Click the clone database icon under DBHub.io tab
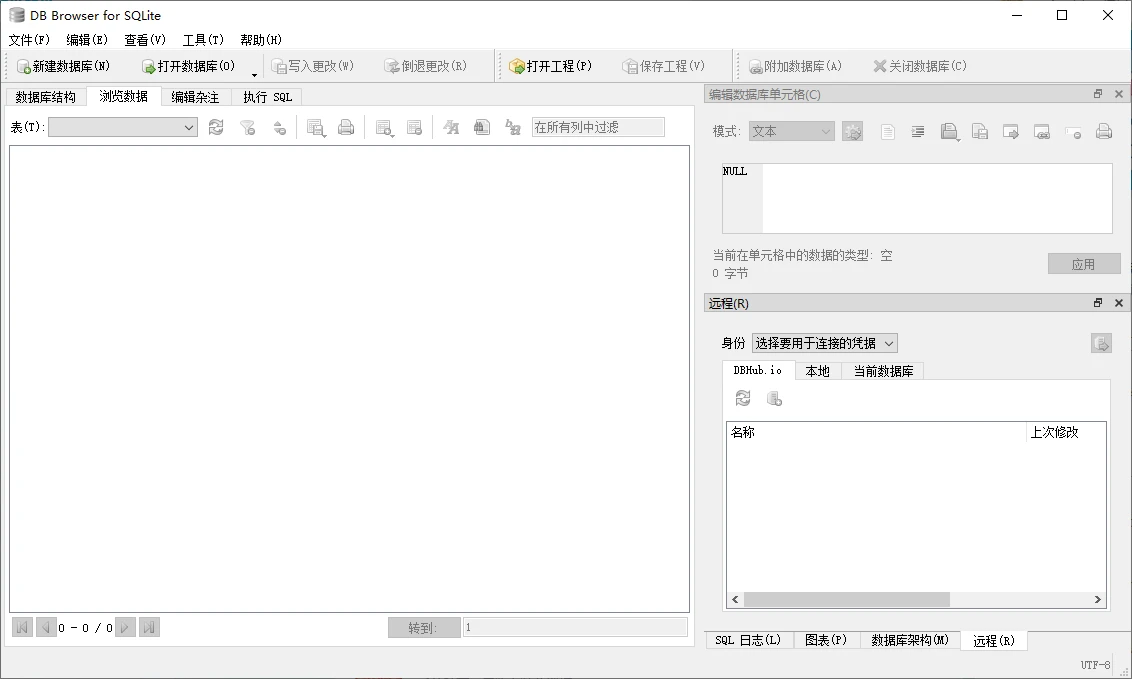This screenshot has width=1132, height=679. pyautogui.click(x=774, y=398)
